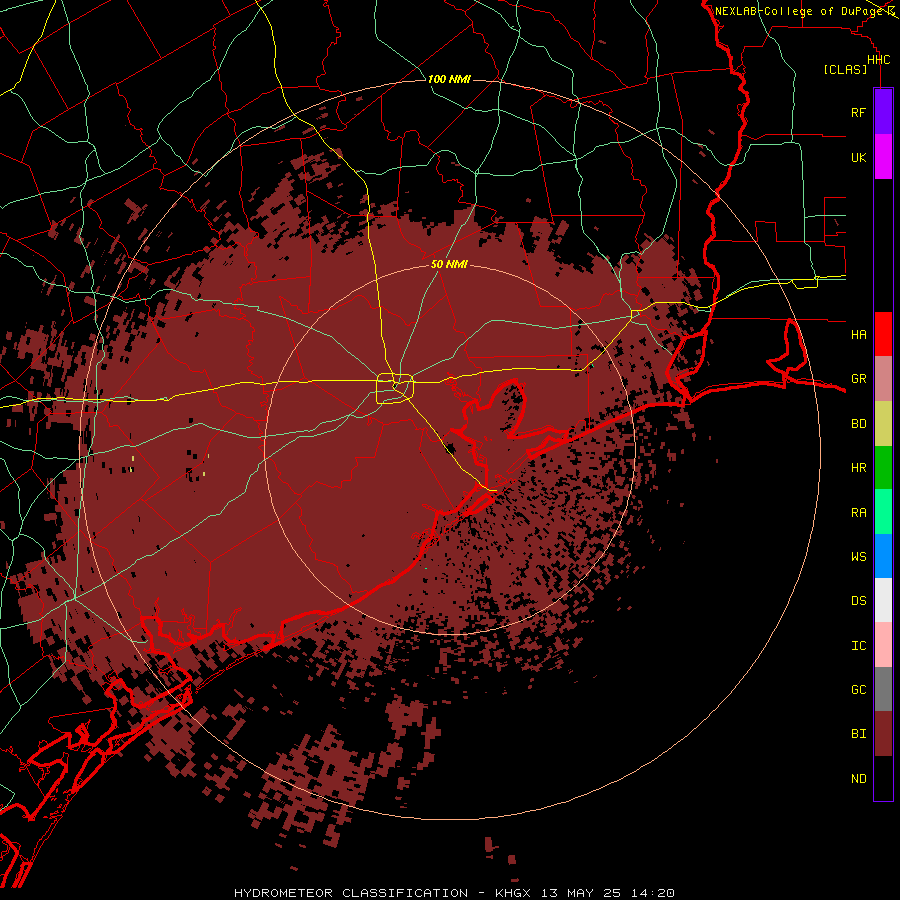Click the GR legend color swatch

pos(883,379)
